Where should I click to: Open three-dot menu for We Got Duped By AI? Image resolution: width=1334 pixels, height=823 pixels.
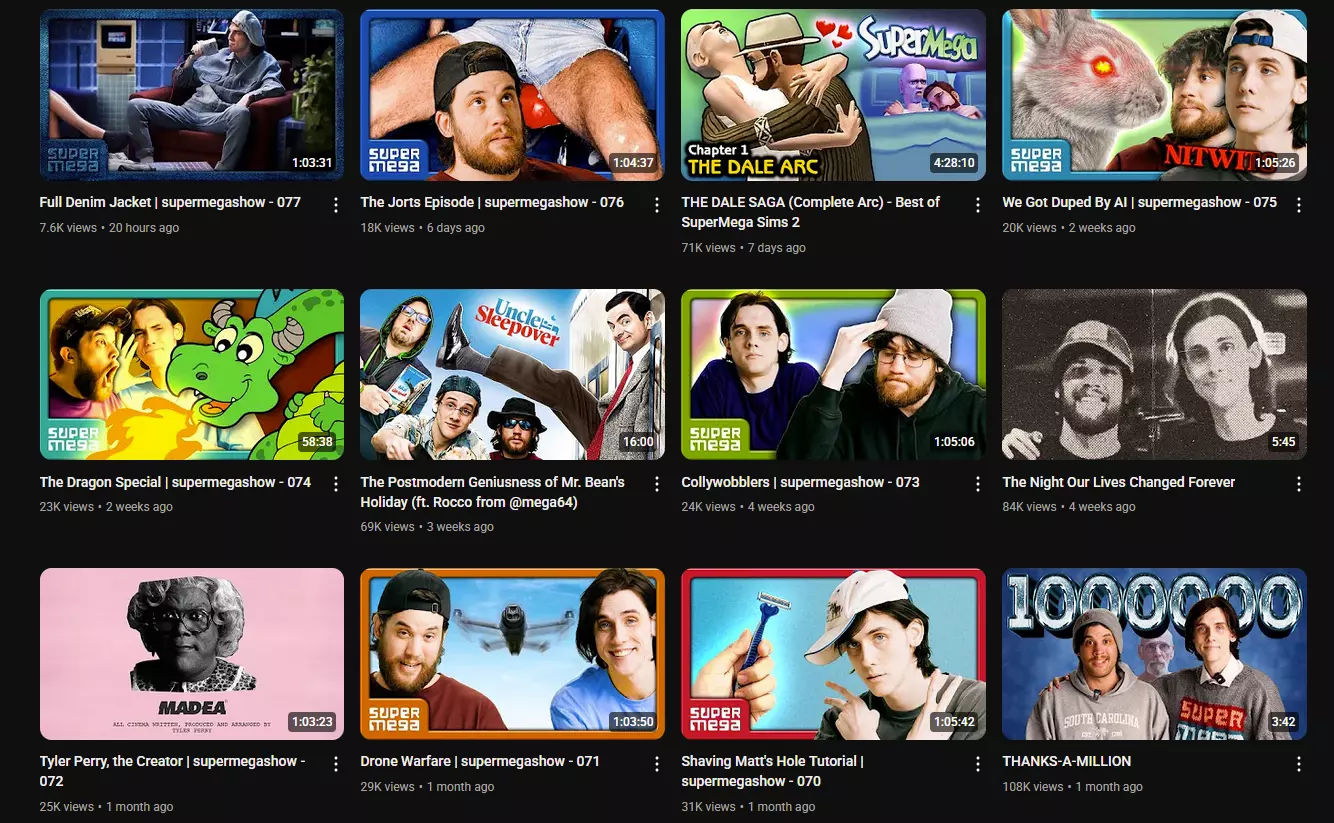1299,205
